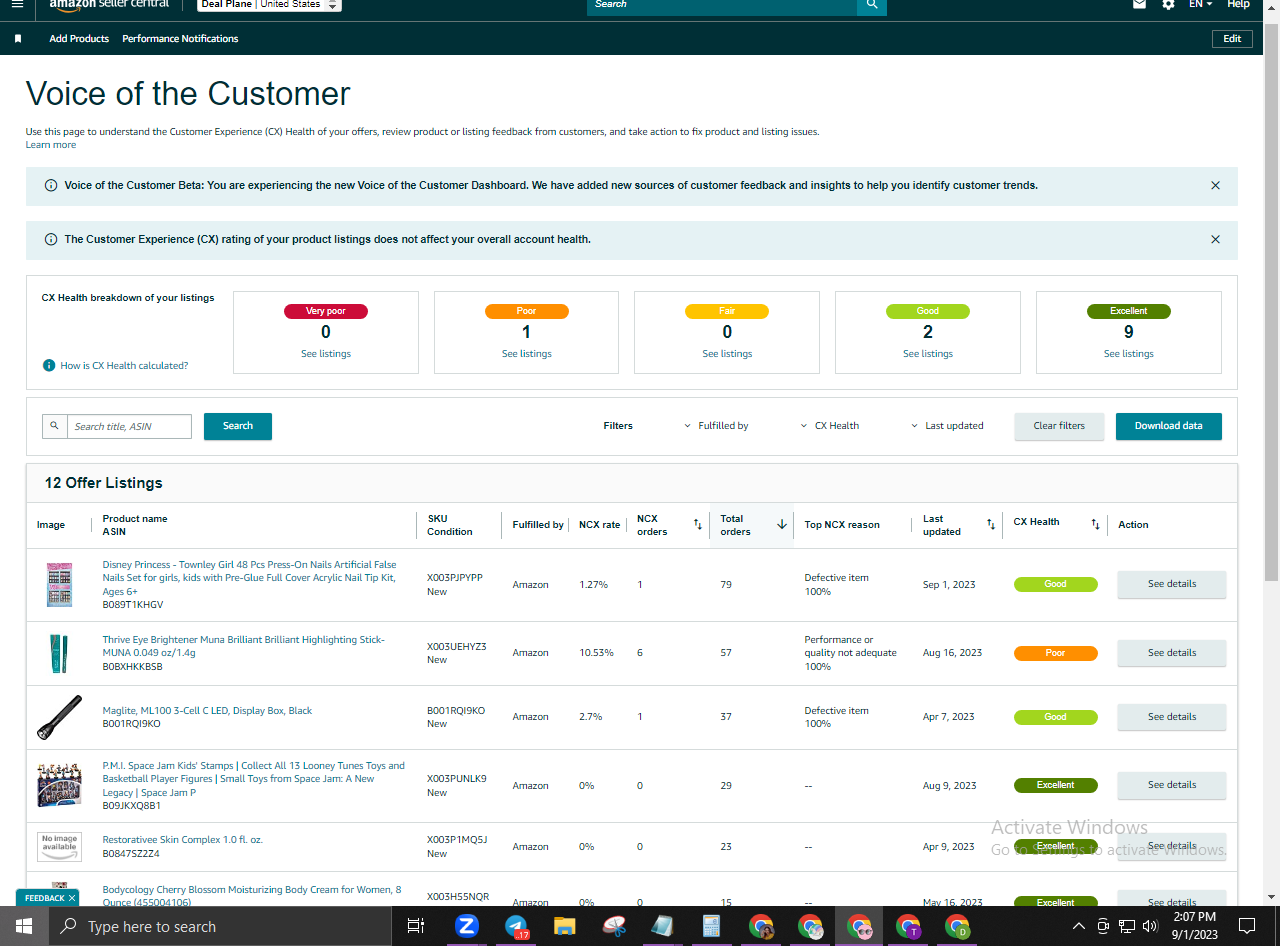Click the Maglite flashlight product thumbnail
Viewport: 1280px width, 946px height.
60,717
